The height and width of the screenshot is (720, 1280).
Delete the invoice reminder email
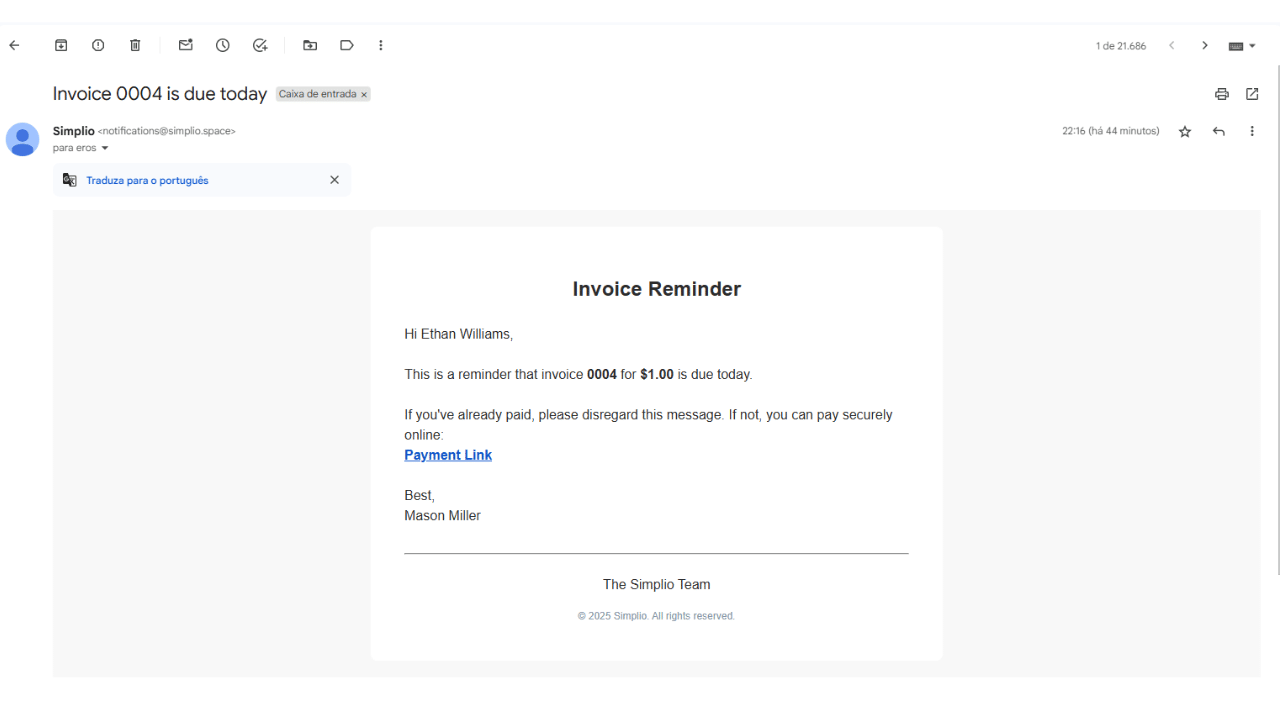click(x=134, y=45)
